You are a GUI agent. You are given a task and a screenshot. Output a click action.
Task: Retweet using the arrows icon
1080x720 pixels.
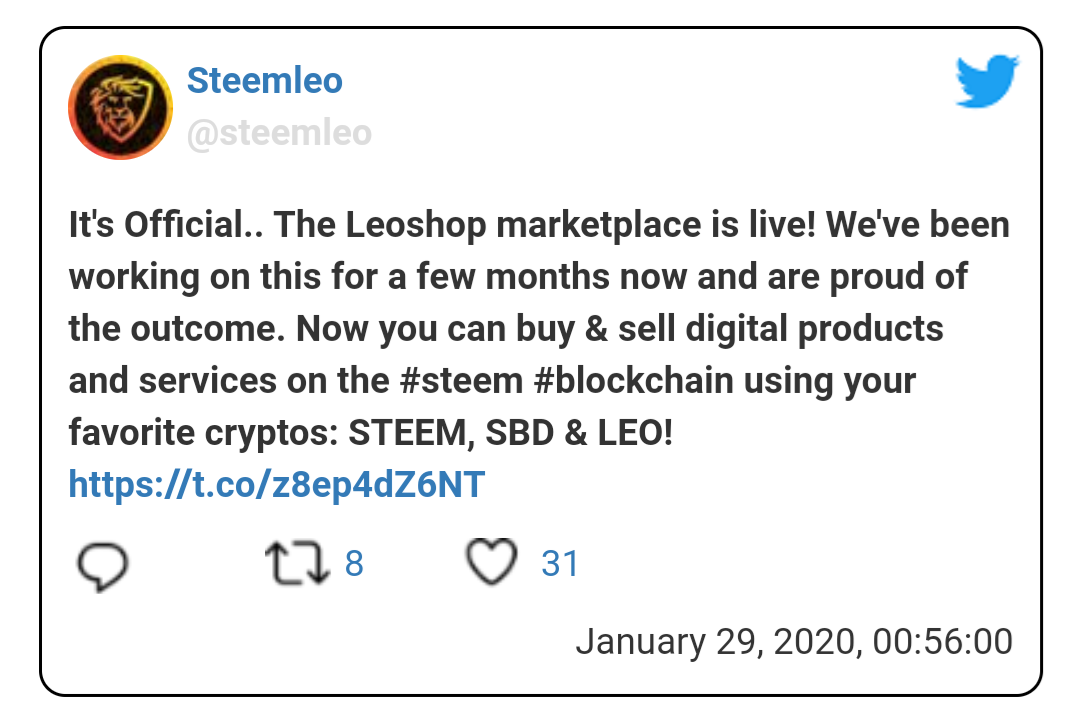pyautogui.click(x=297, y=564)
